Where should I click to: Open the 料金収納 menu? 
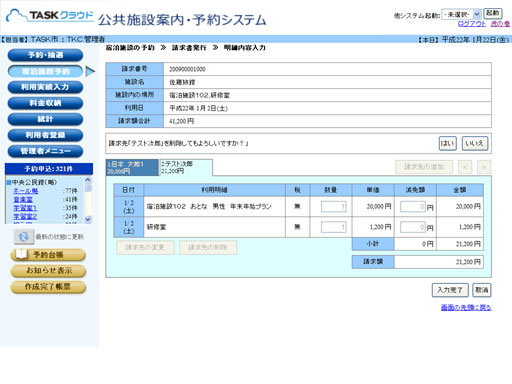[45, 103]
